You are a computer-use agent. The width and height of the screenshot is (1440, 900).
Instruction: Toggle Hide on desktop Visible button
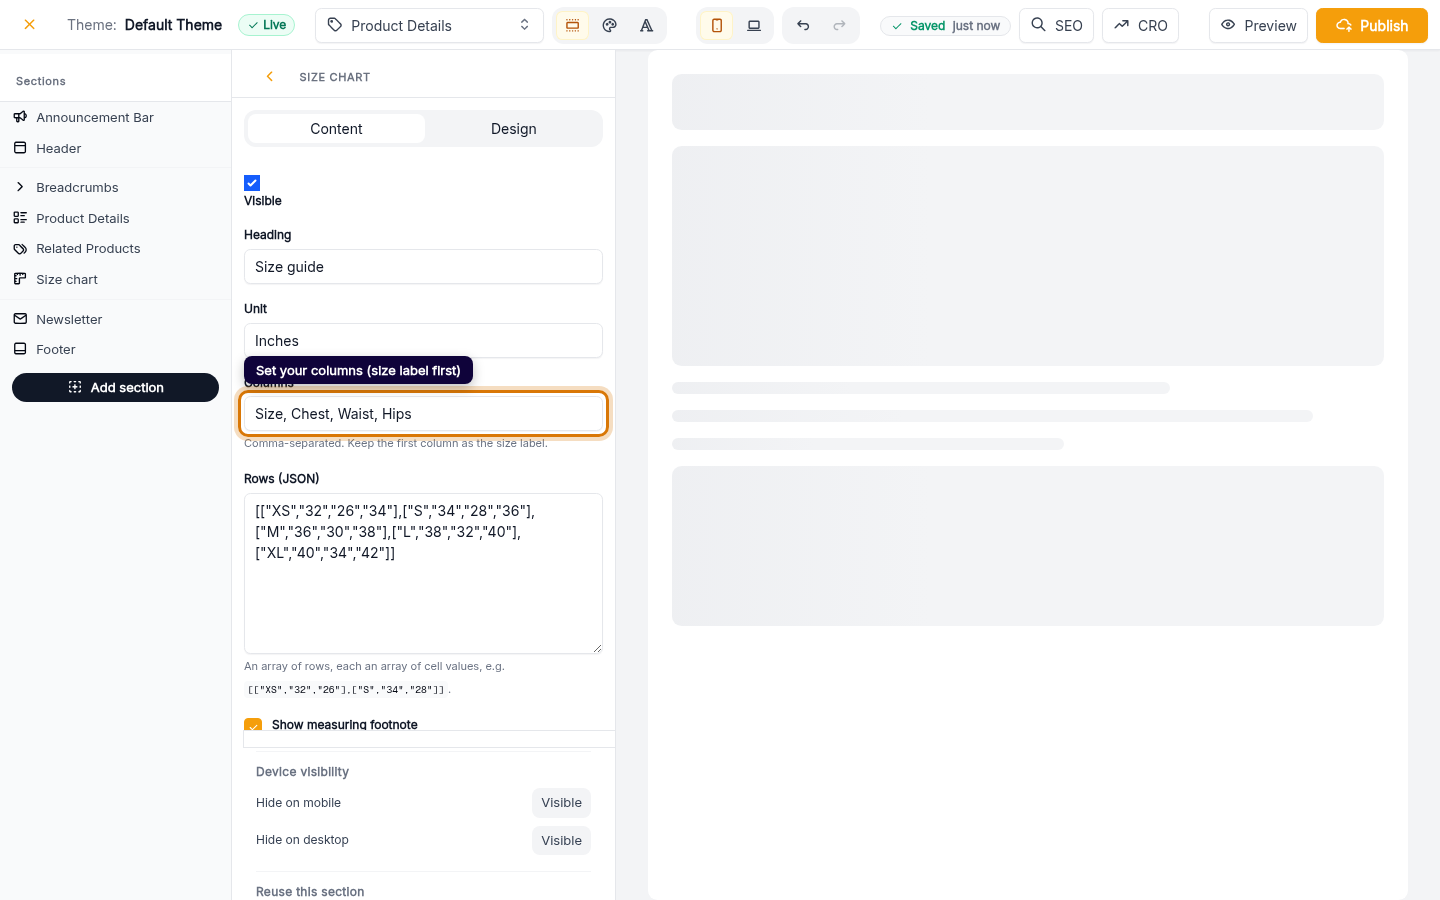561,841
